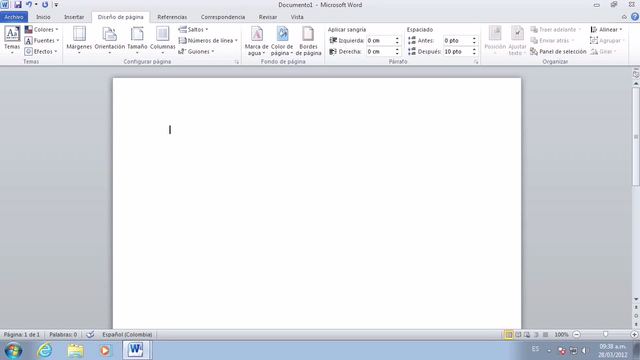Click the Página: 1 de 1 status entry
The height and width of the screenshot is (360, 640).
pos(22,334)
